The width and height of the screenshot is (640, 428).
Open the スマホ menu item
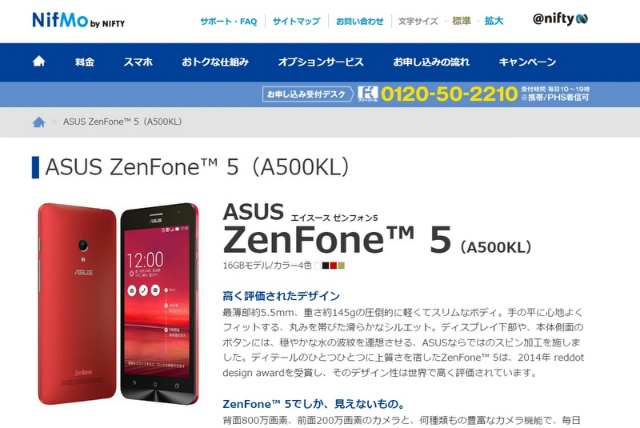pyautogui.click(x=138, y=62)
